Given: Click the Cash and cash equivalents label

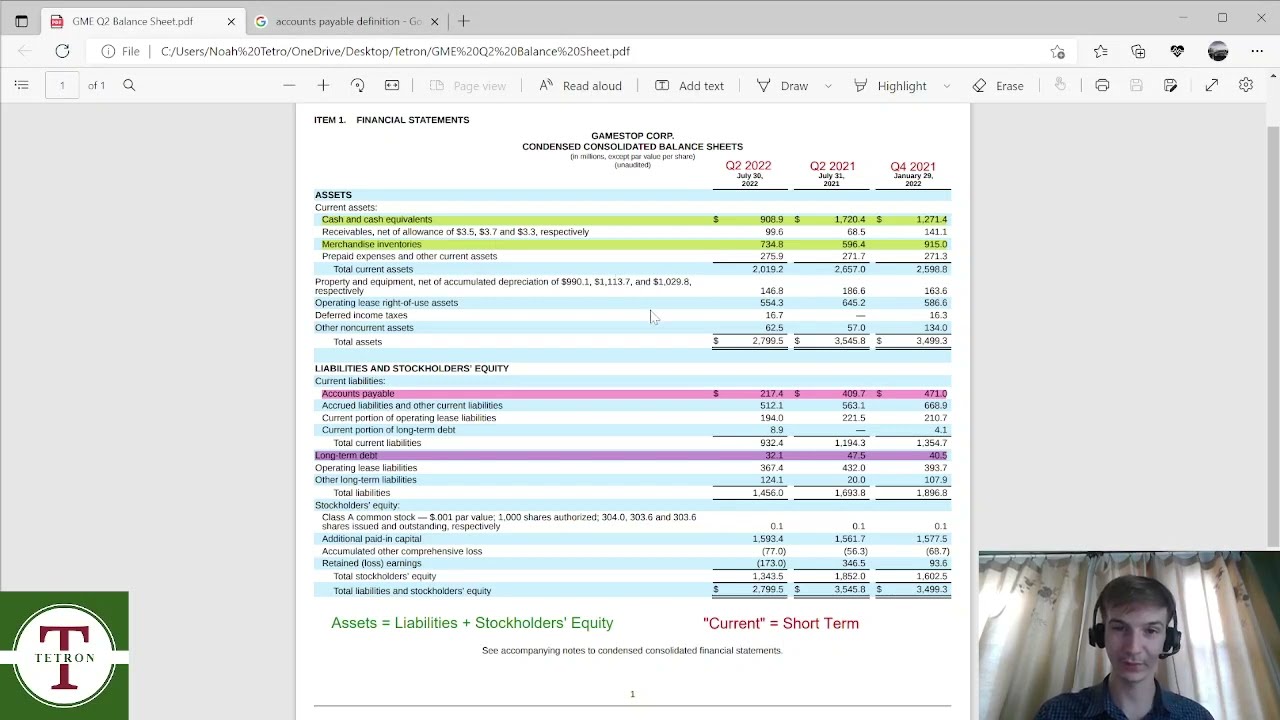Looking at the screenshot, I should [x=377, y=219].
